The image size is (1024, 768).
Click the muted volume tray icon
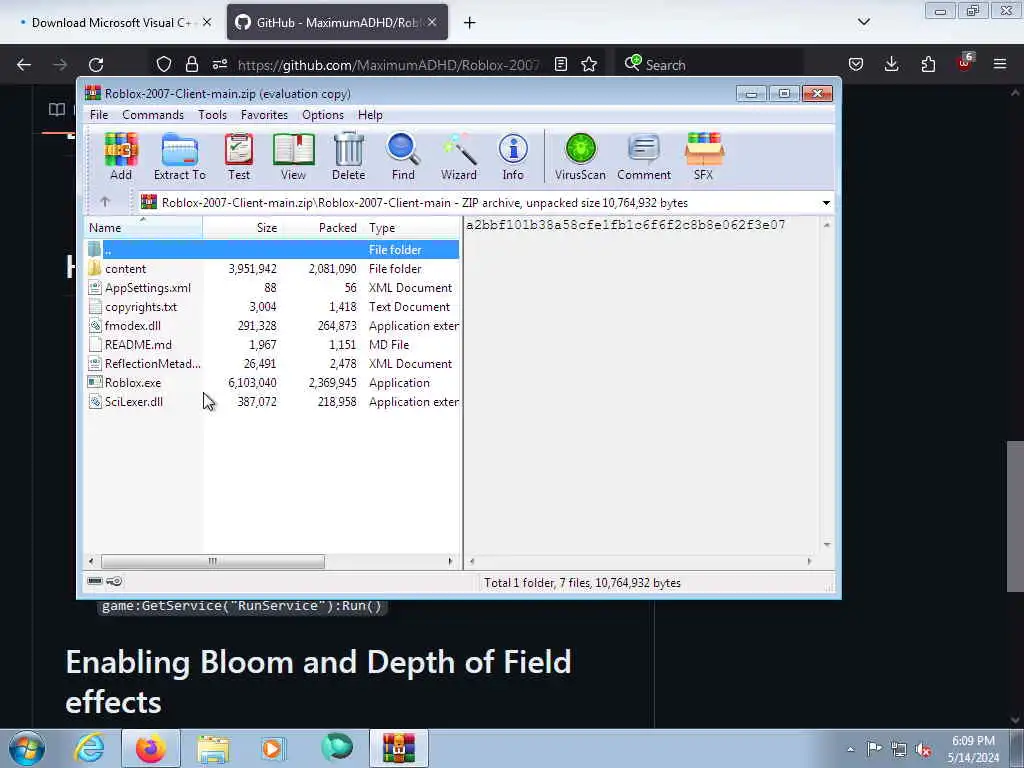pyautogui.click(x=923, y=749)
